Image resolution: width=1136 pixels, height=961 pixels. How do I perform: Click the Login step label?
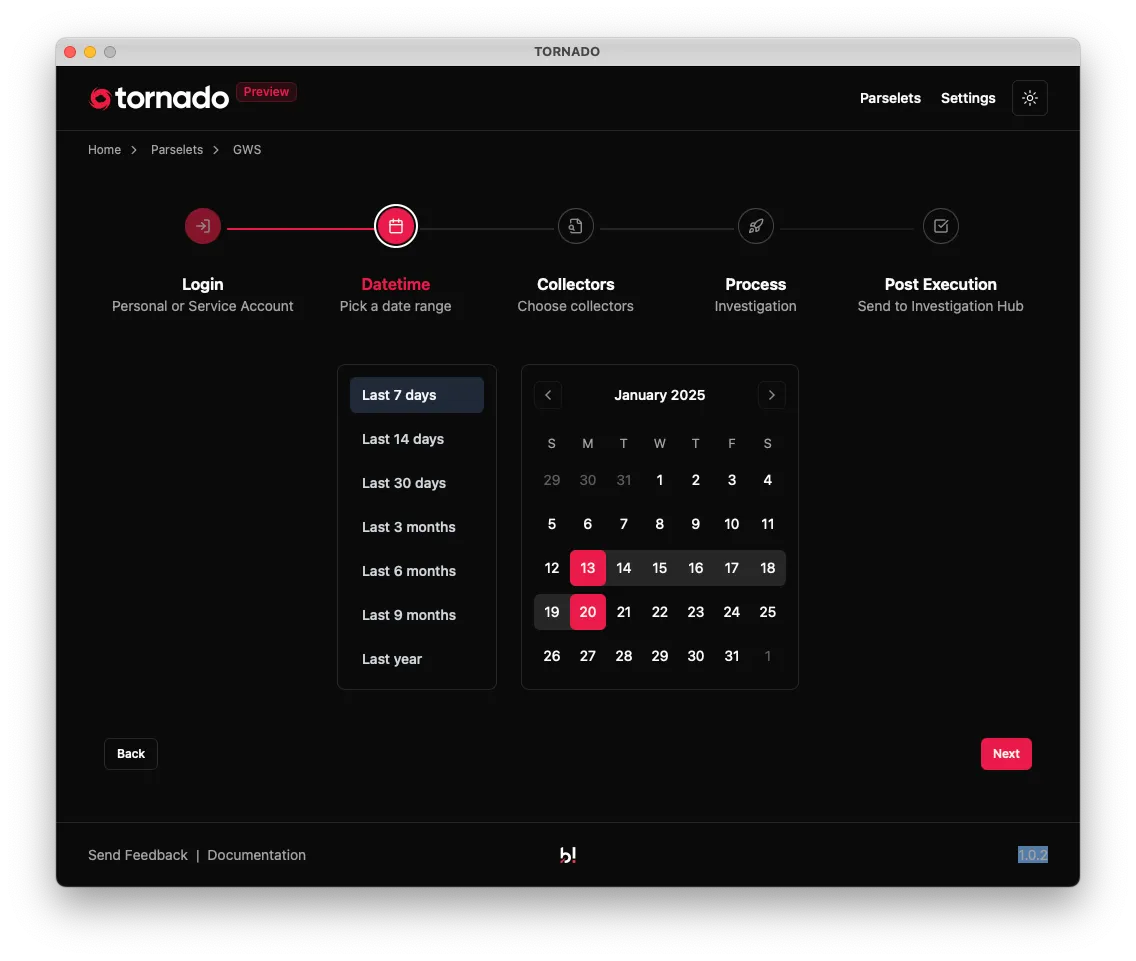point(203,284)
